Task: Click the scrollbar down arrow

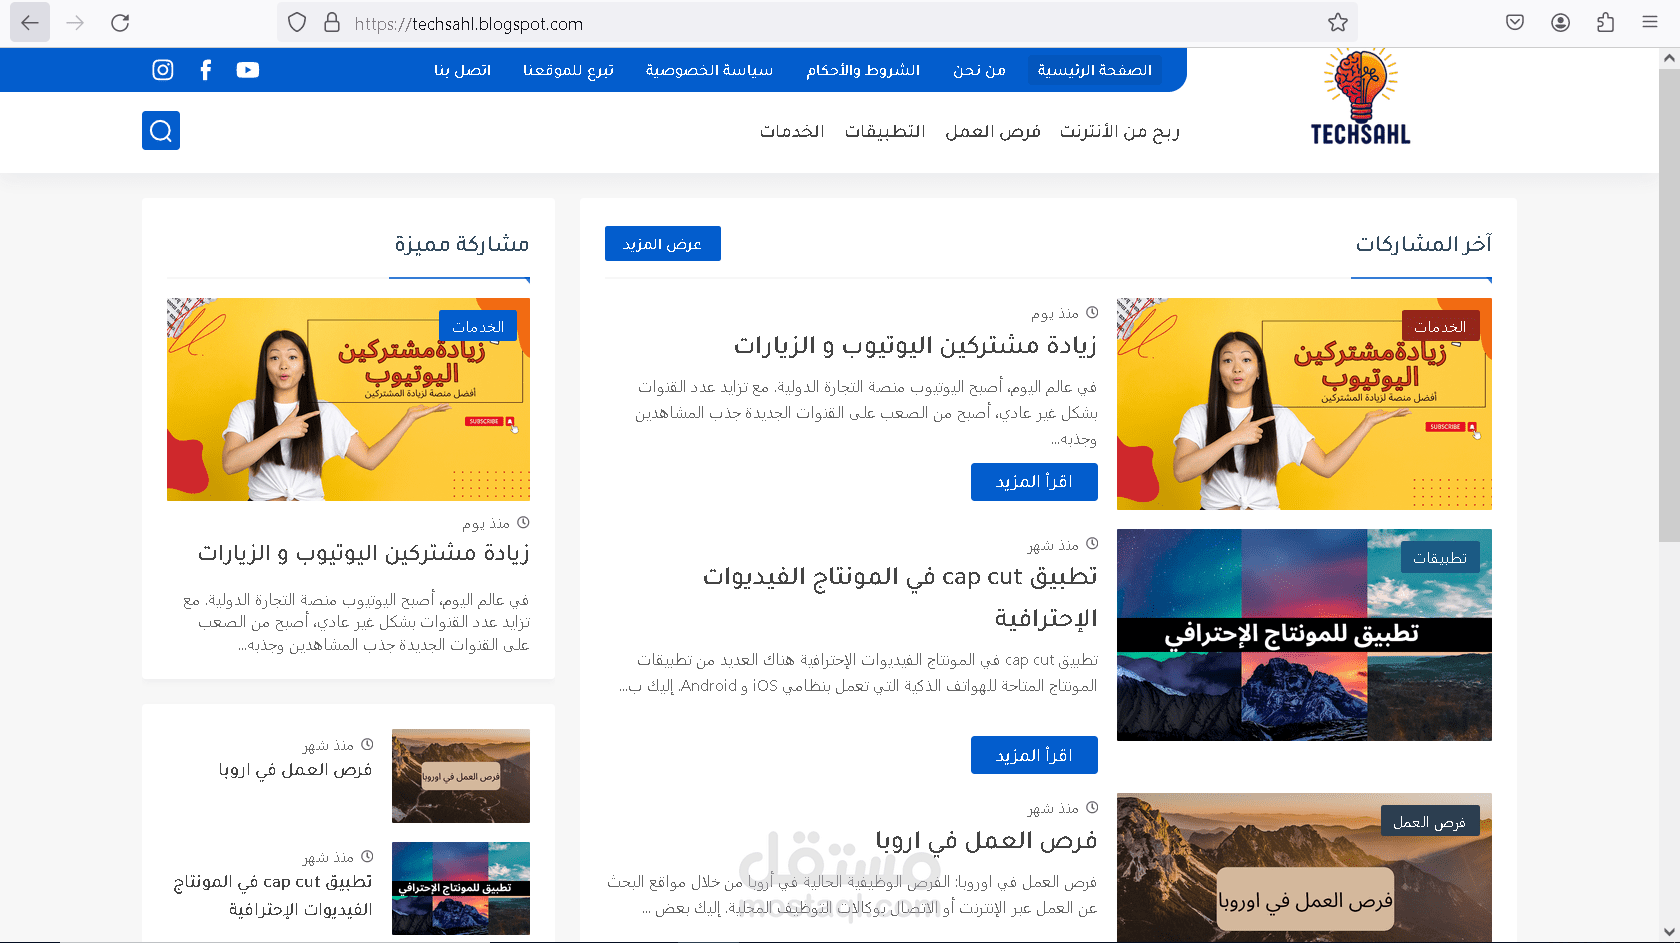Action: point(1668,932)
